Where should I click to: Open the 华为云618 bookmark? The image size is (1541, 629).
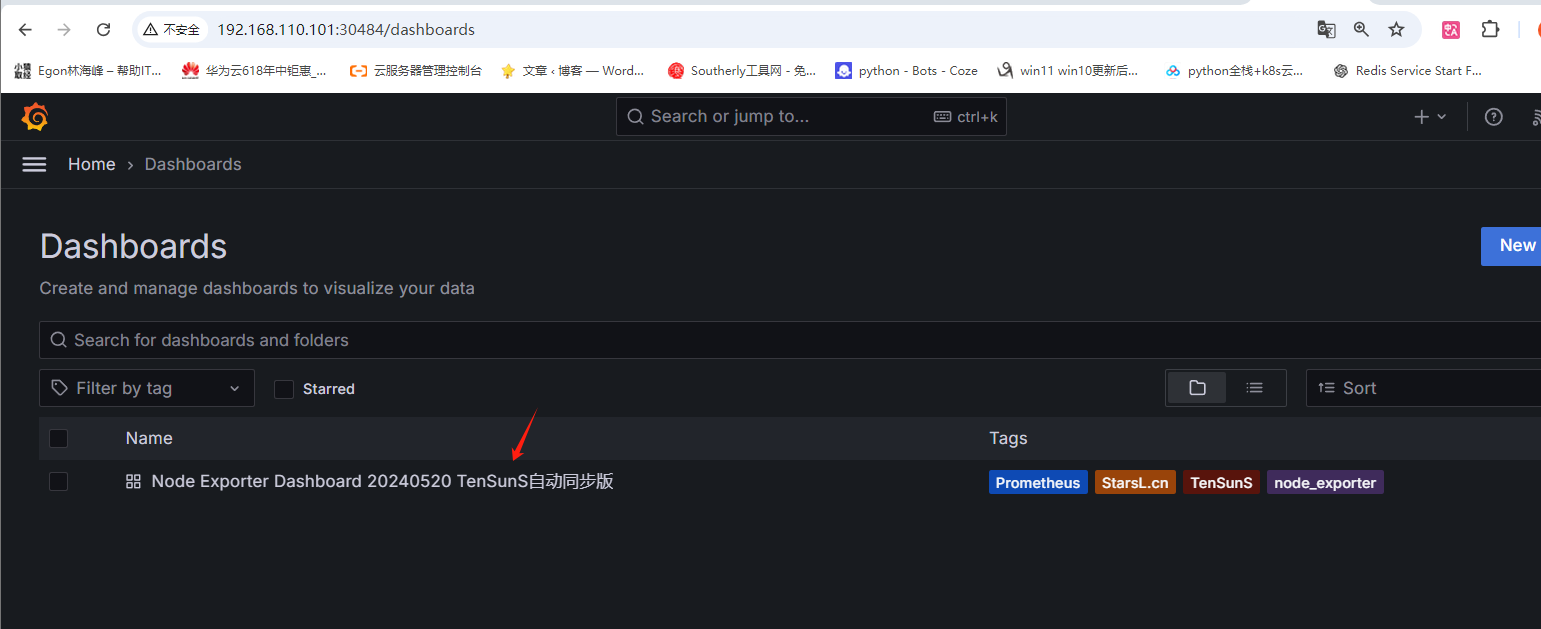pos(254,71)
